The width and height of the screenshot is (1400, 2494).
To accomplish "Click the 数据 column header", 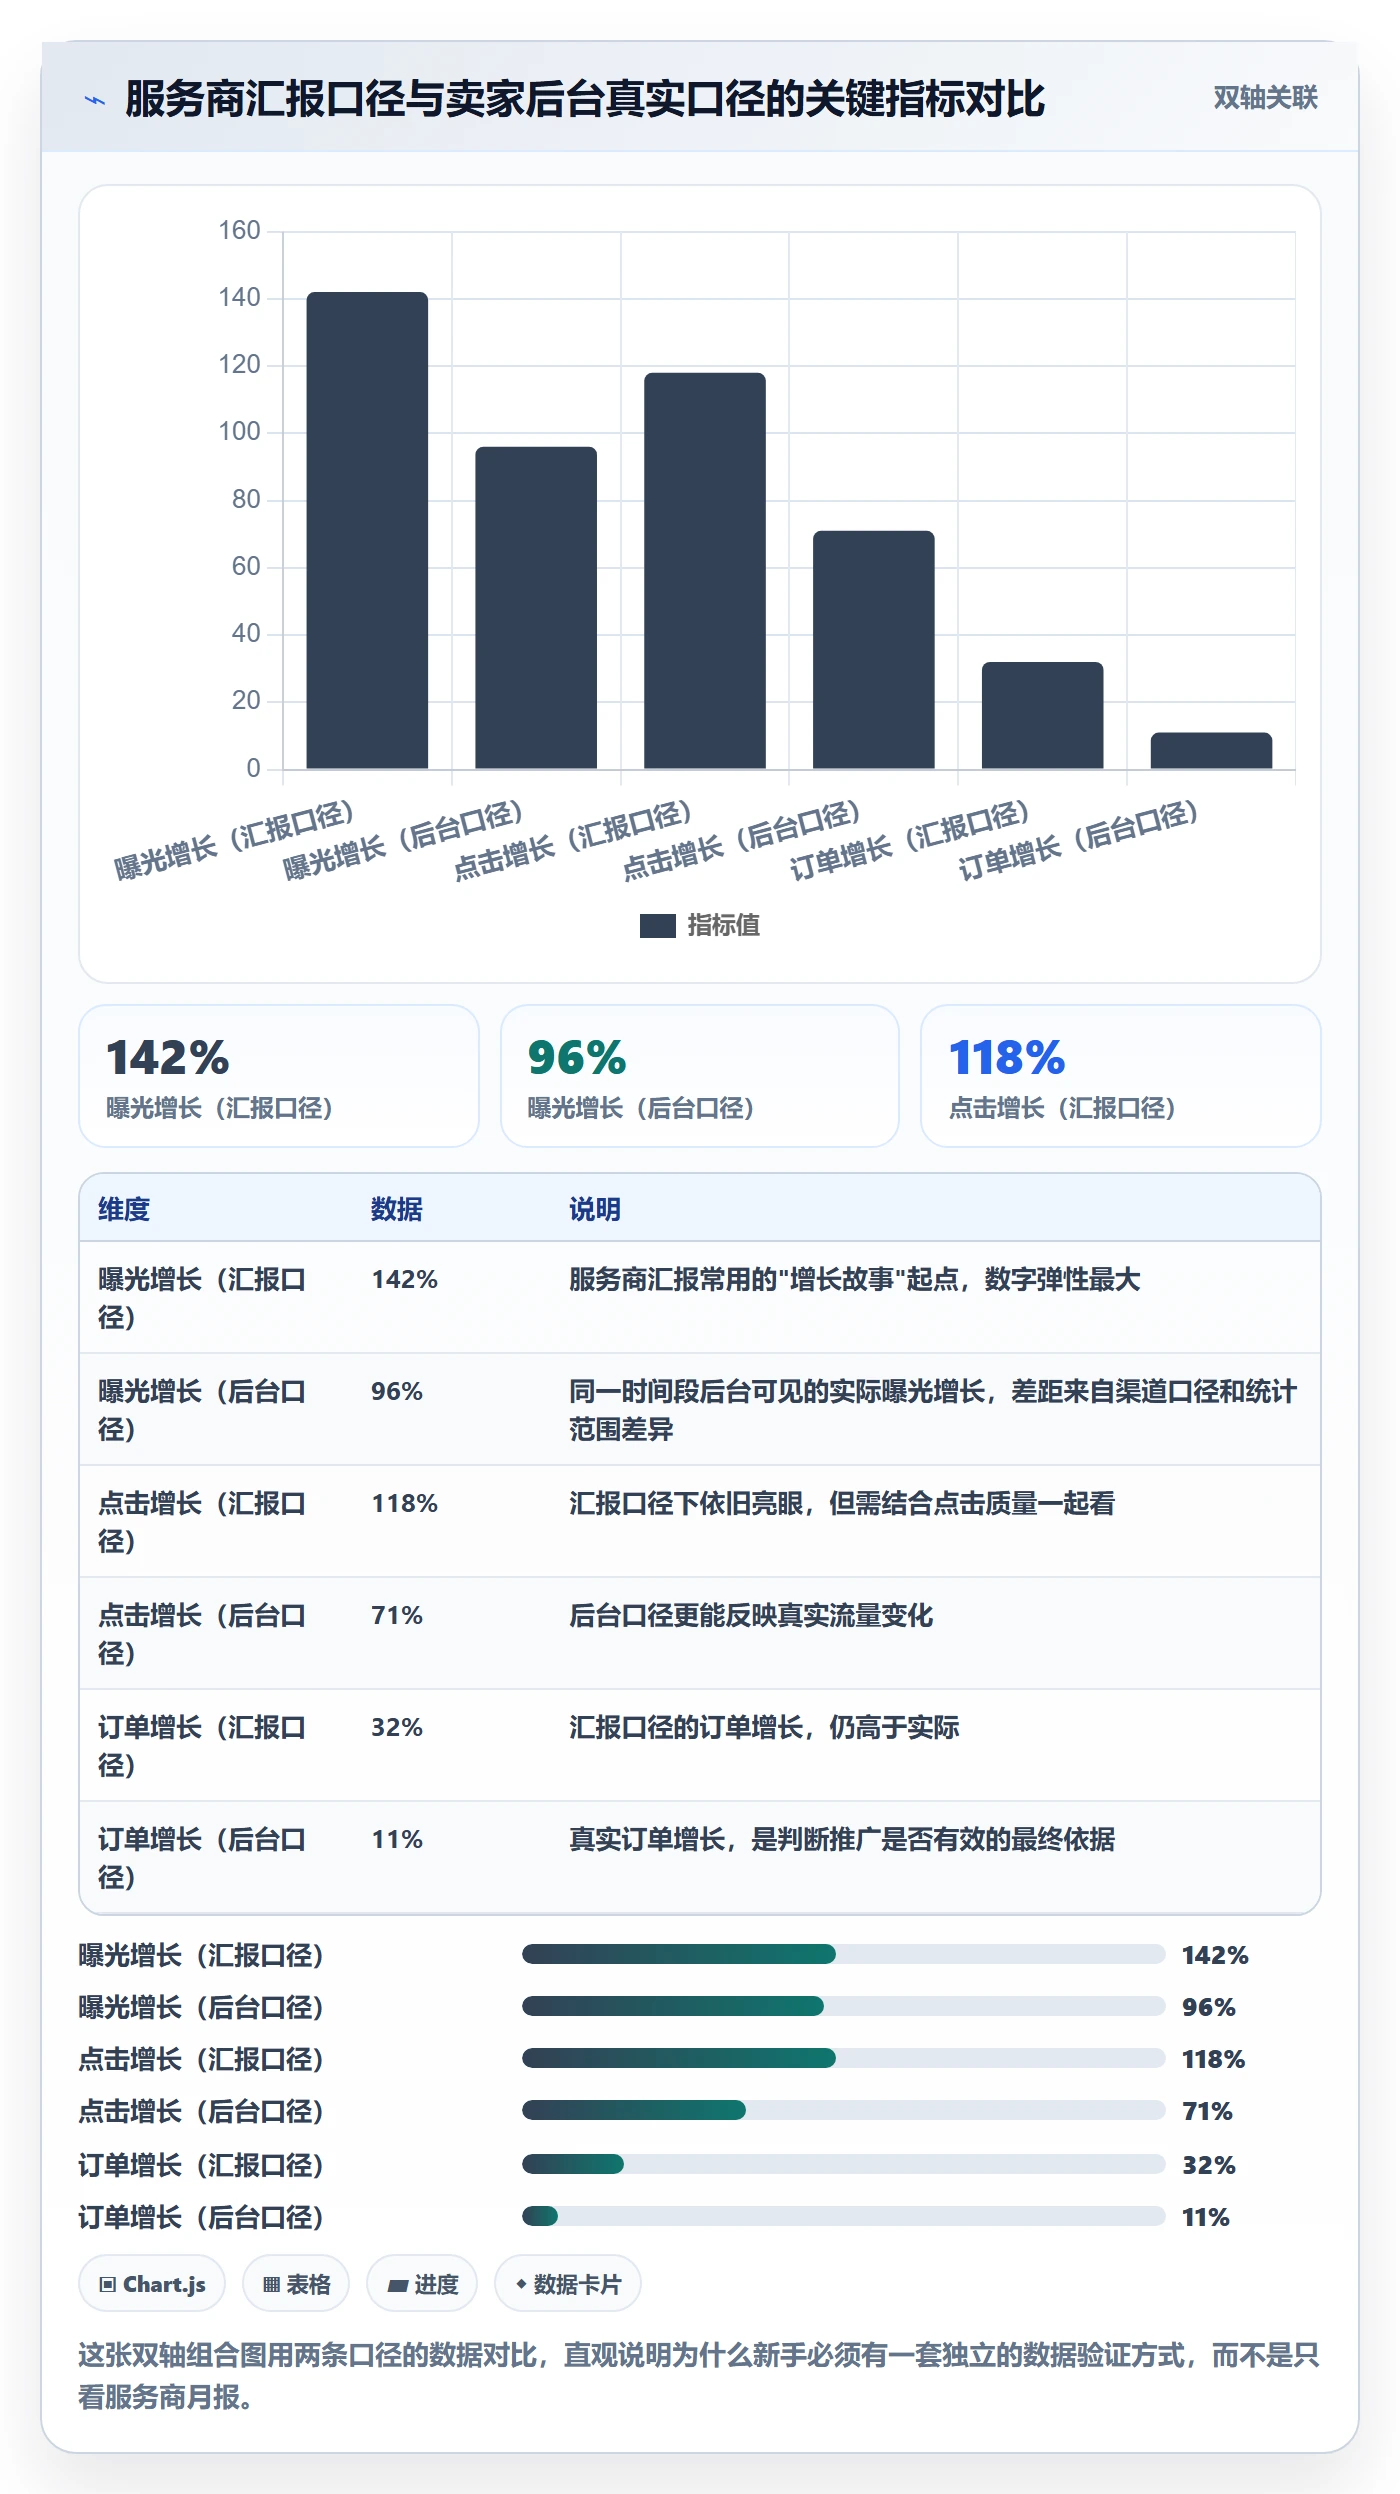I will 397,1209.
